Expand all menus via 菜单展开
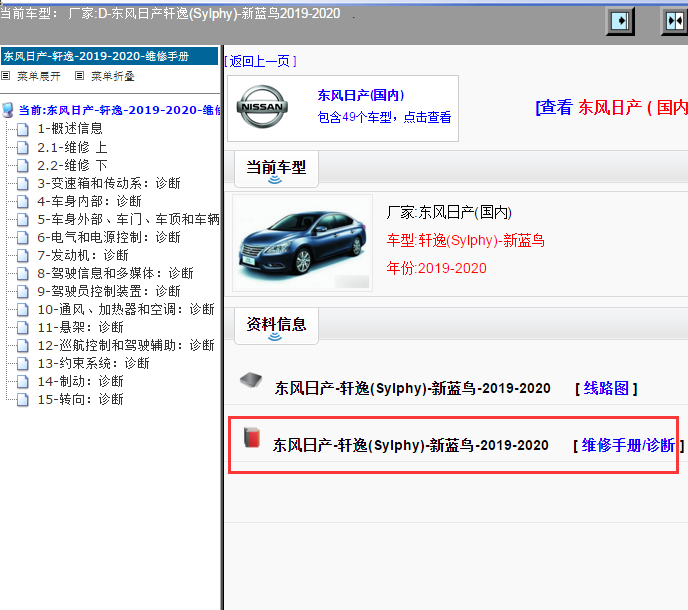Viewport: 688px width, 610px height. (x=39, y=76)
